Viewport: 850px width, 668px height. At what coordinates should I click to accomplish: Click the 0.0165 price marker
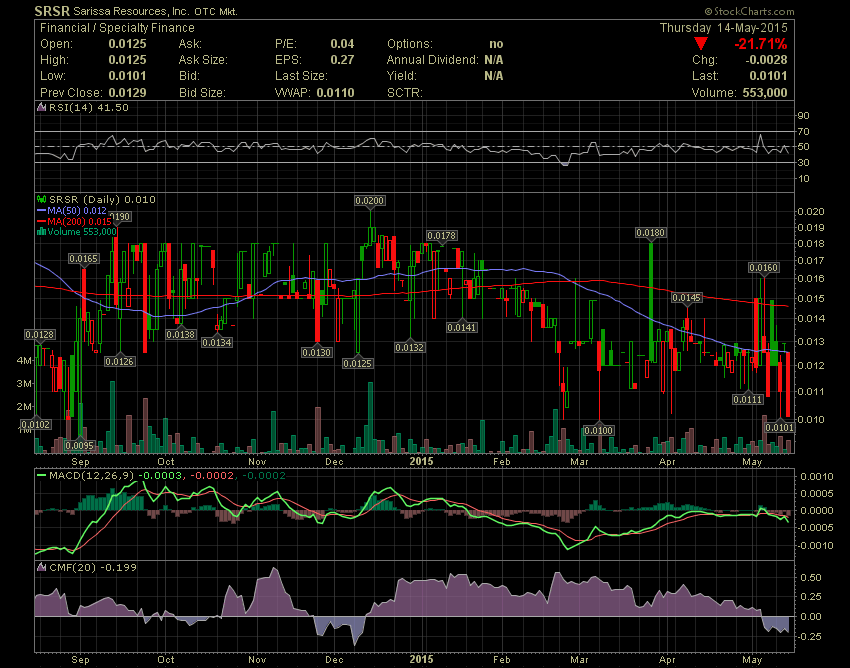(83, 259)
